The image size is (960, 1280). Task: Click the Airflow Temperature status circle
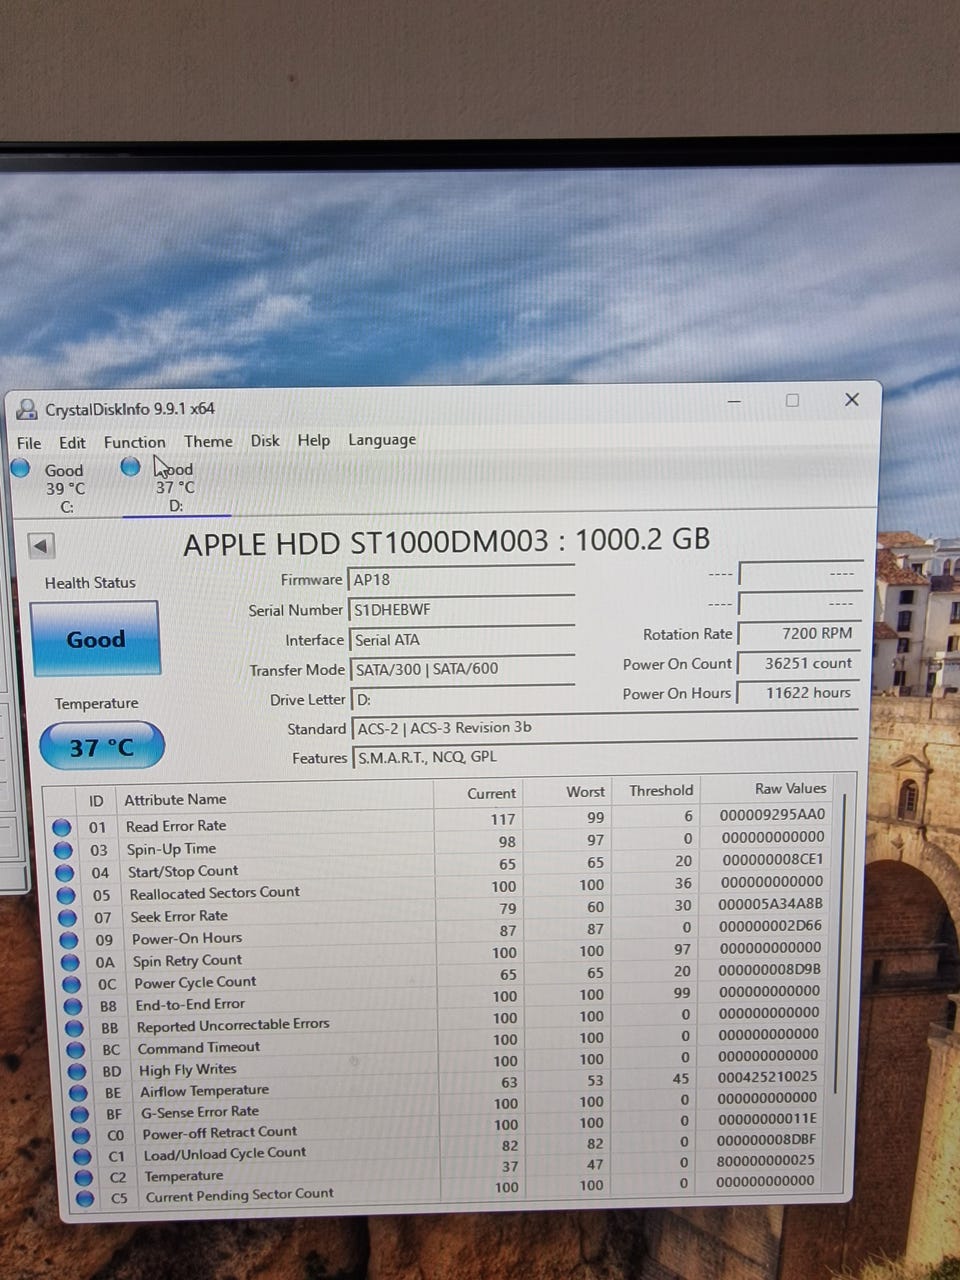pos(79,1093)
